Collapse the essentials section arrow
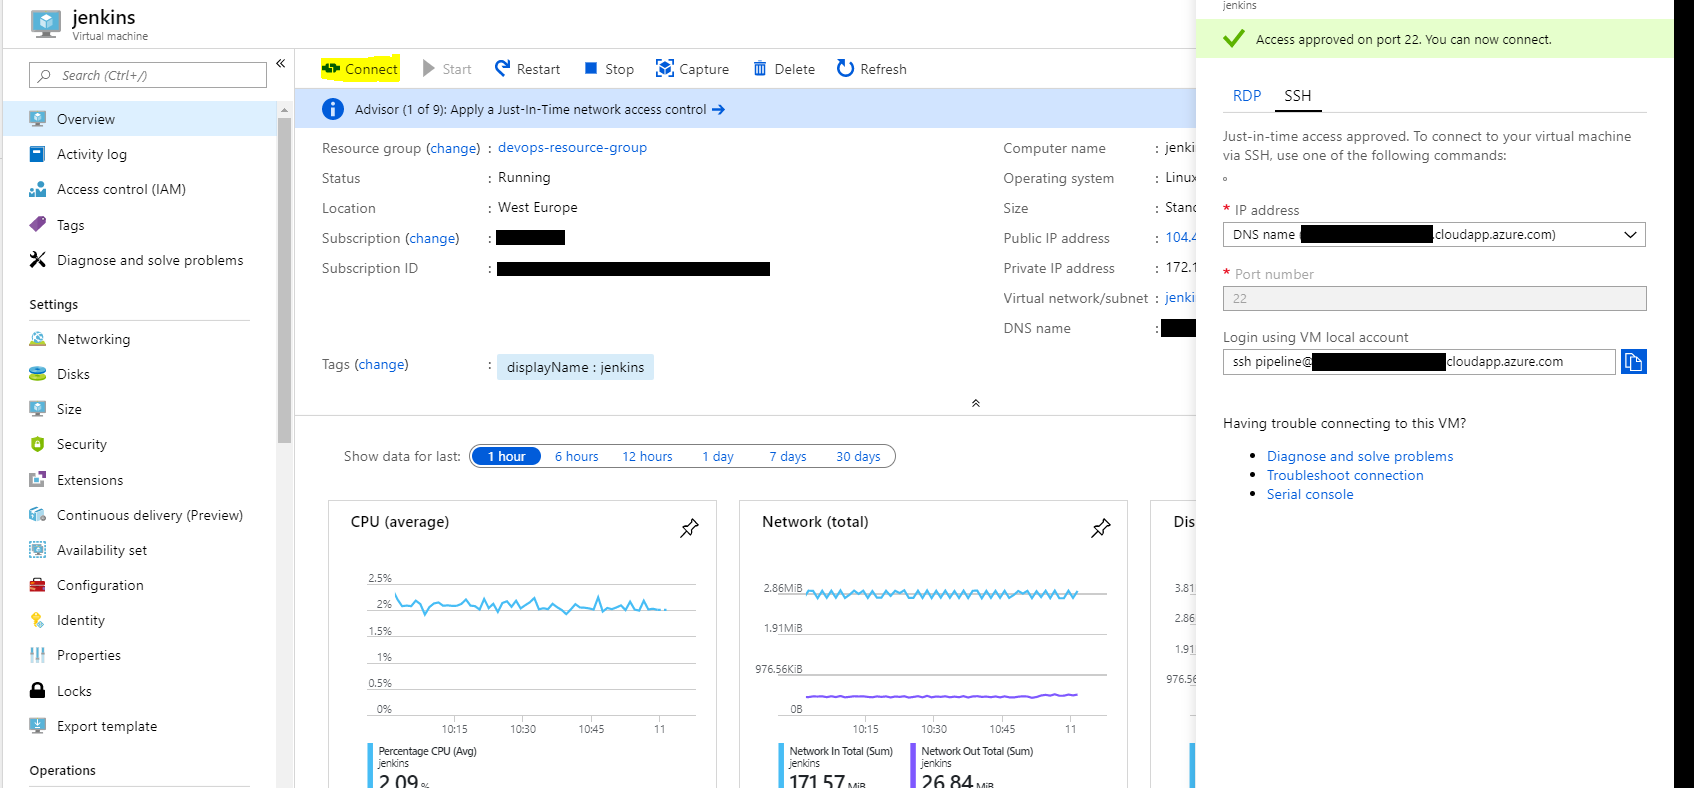Viewport: 1694px width, 788px height. [x=976, y=403]
